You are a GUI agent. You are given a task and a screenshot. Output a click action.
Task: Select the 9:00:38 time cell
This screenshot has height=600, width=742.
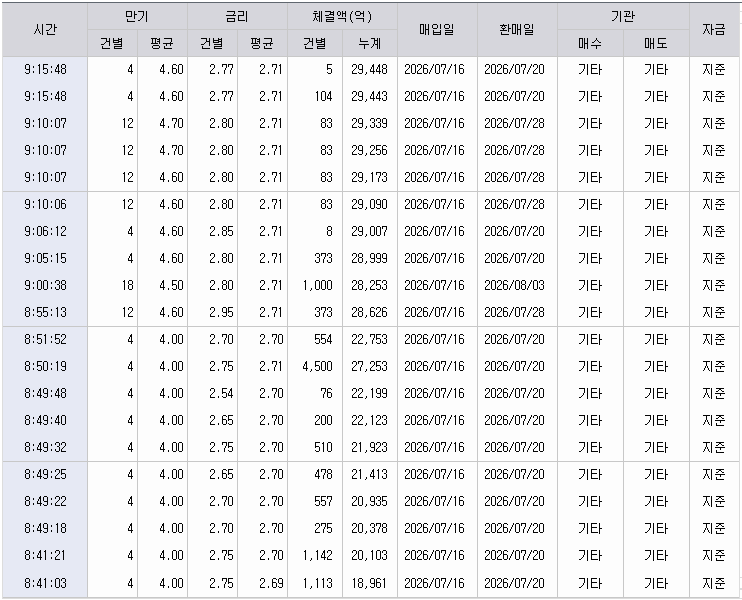point(45,285)
